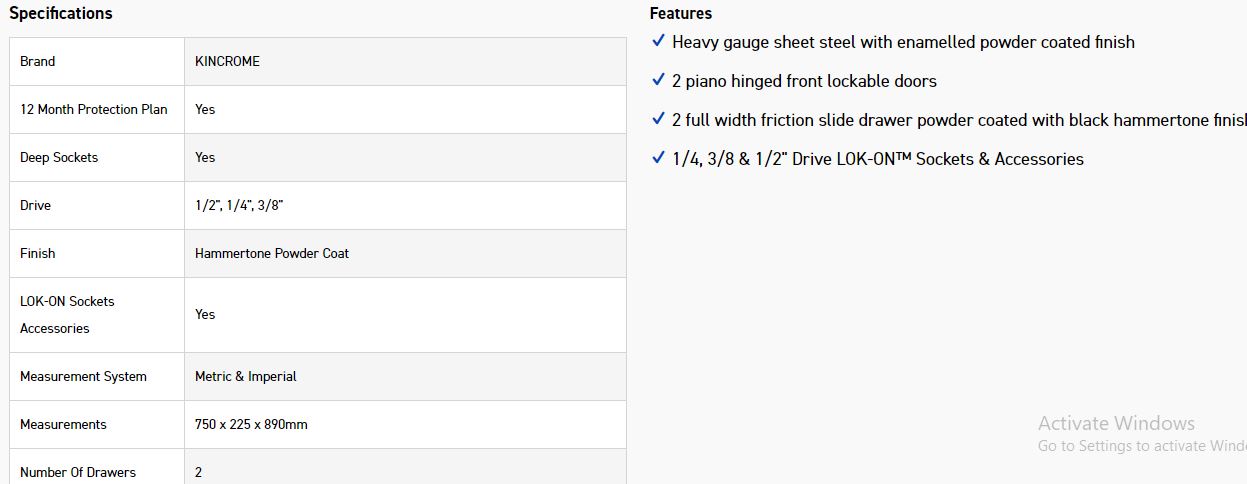Image resolution: width=1247 pixels, height=484 pixels.
Task: Click the Brand row label
Action: pos(38,62)
